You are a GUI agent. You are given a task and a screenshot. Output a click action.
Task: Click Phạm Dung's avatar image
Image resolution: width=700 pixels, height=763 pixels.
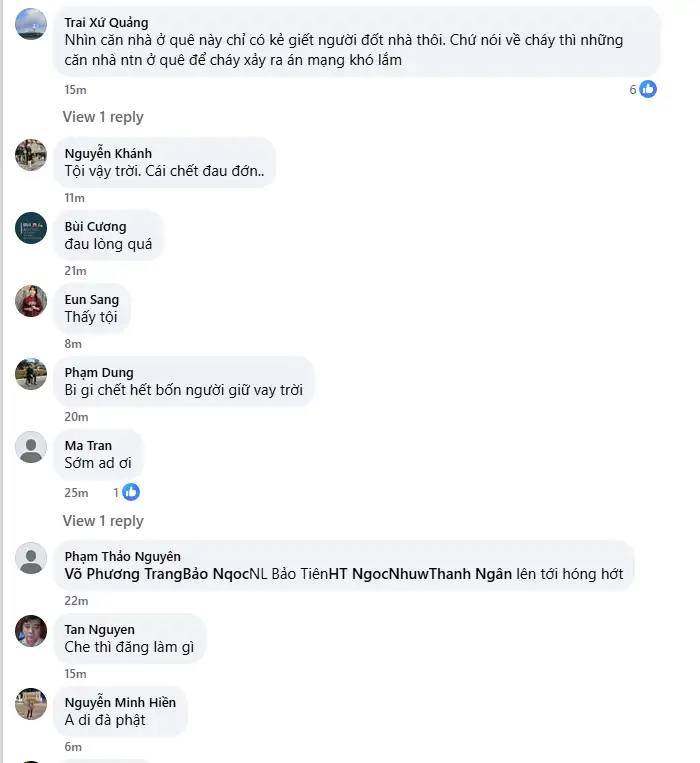coord(31,374)
